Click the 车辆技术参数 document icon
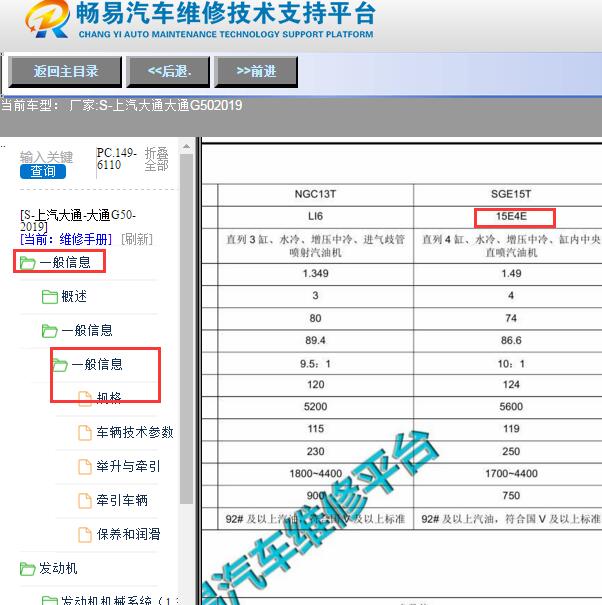602x605 pixels. [85, 433]
